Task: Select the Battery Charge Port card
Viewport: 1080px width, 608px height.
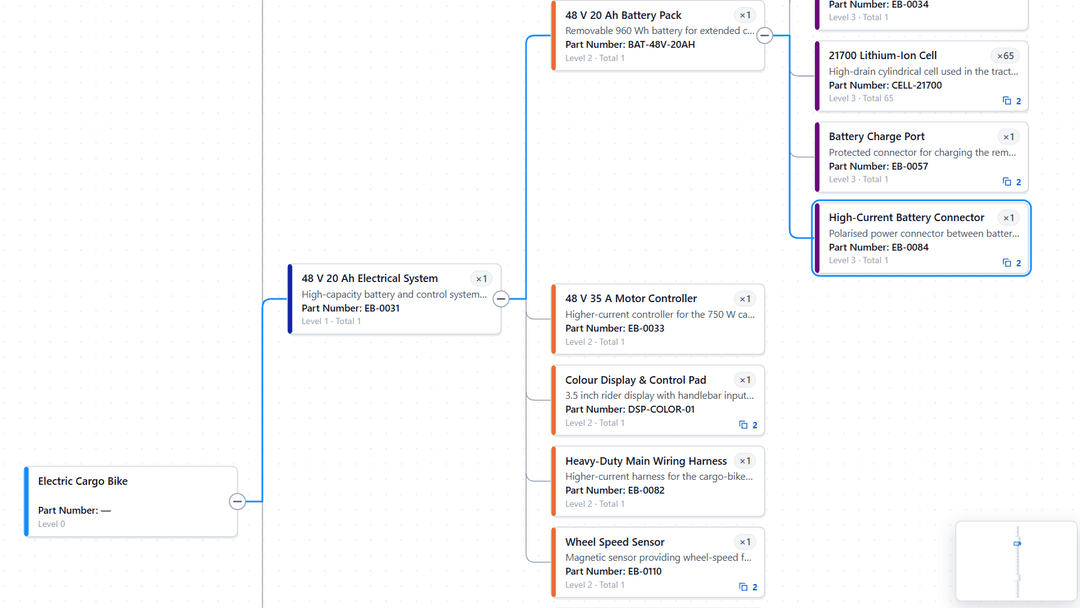Action: (922, 157)
